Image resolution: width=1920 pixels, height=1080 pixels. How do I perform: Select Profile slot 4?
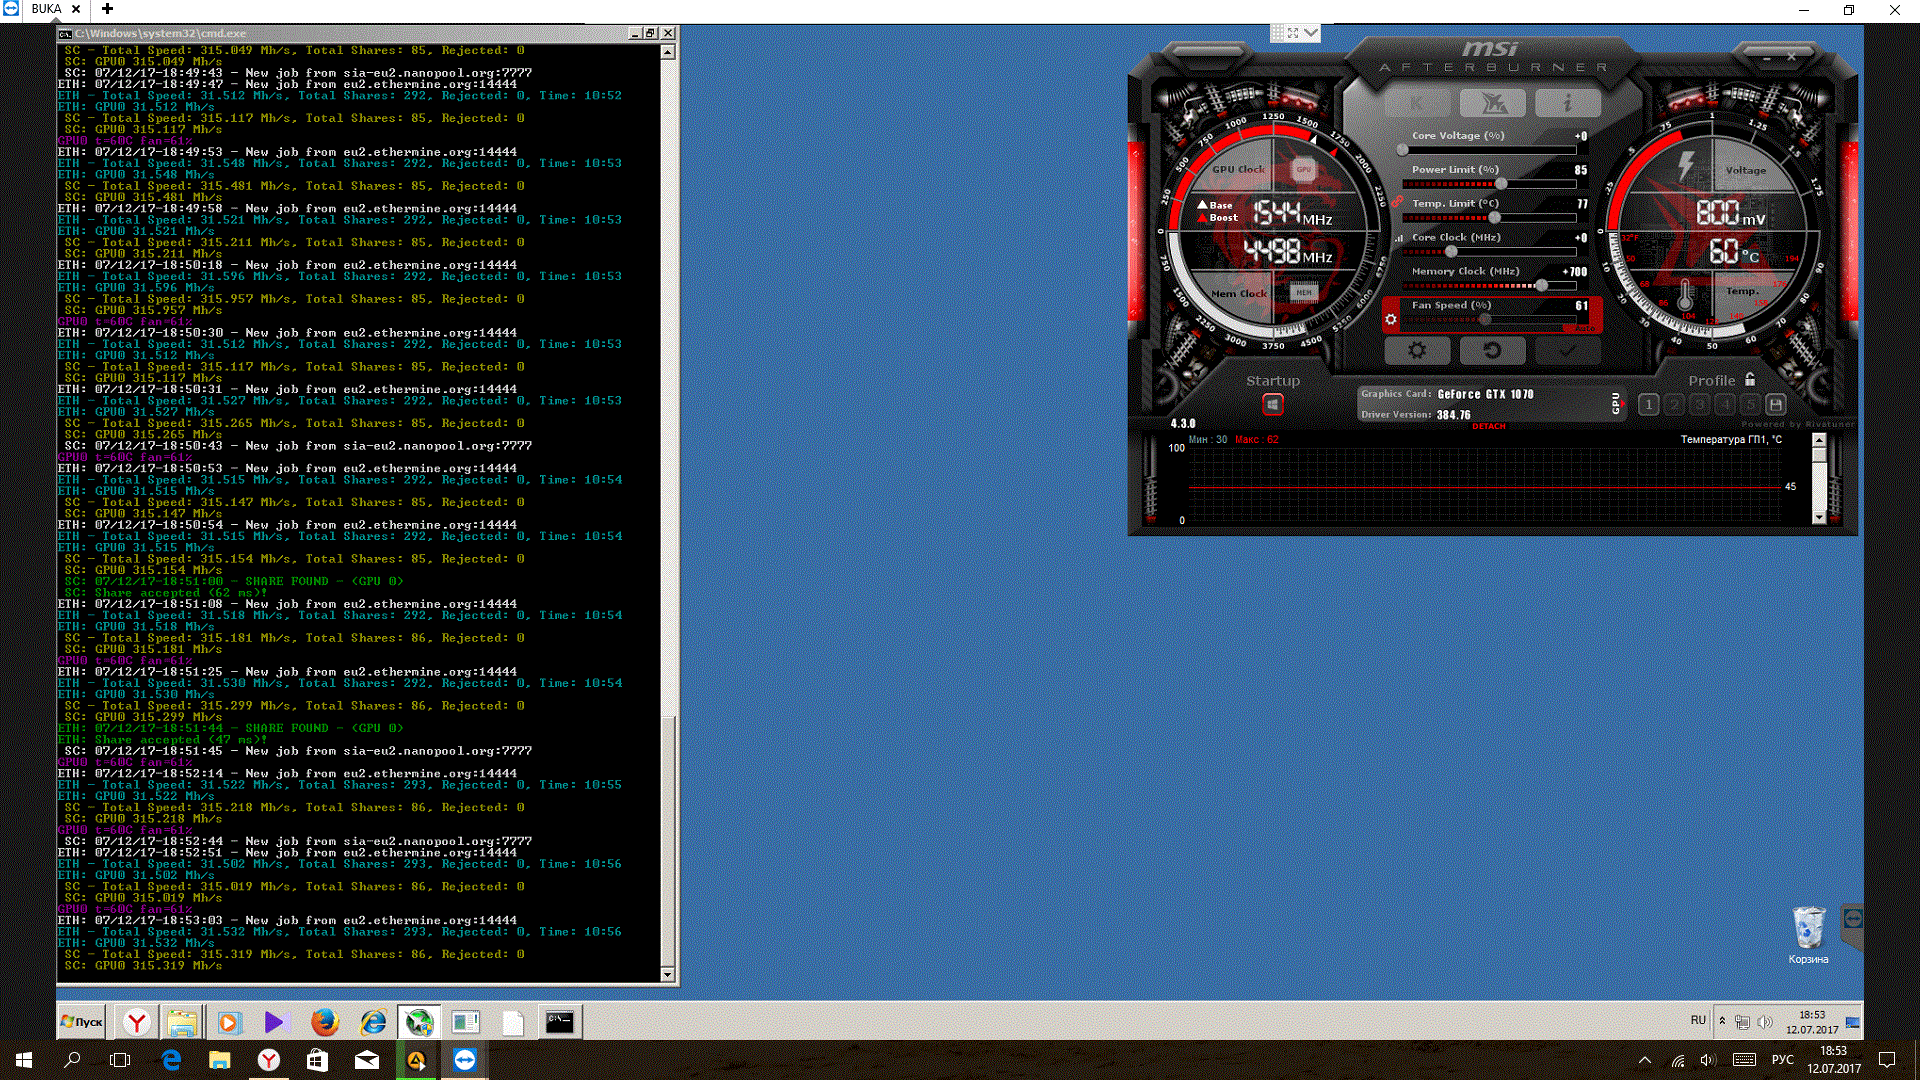(x=1725, y=404)
